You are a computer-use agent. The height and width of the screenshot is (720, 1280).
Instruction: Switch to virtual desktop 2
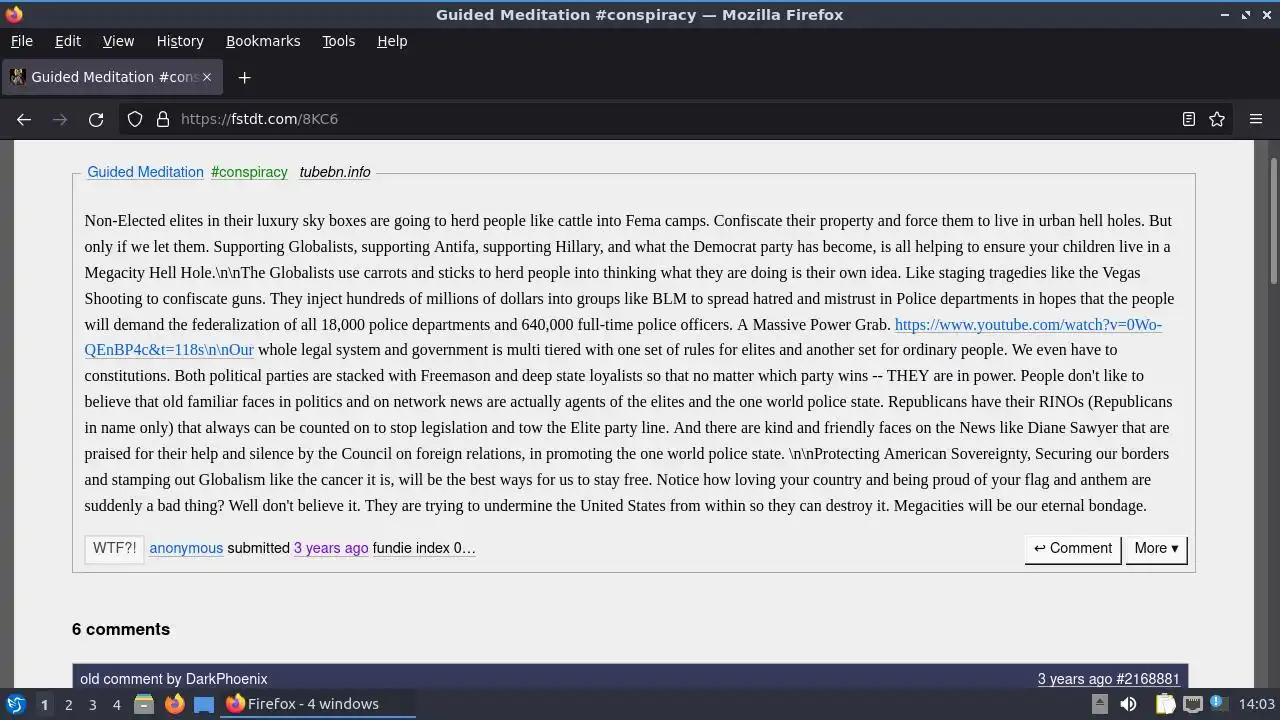tap(68, 704)
